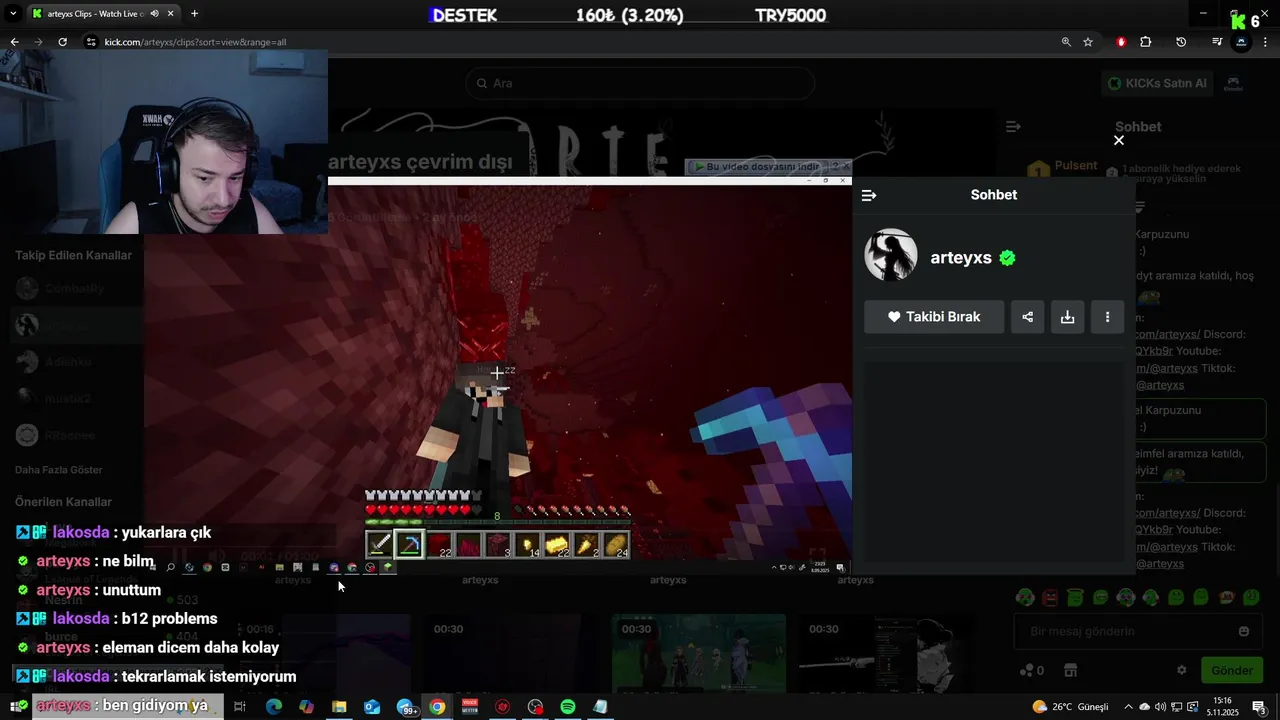Click the 26°C Güneşli weather widget

pyautogui.click(x=1071, y=707)
